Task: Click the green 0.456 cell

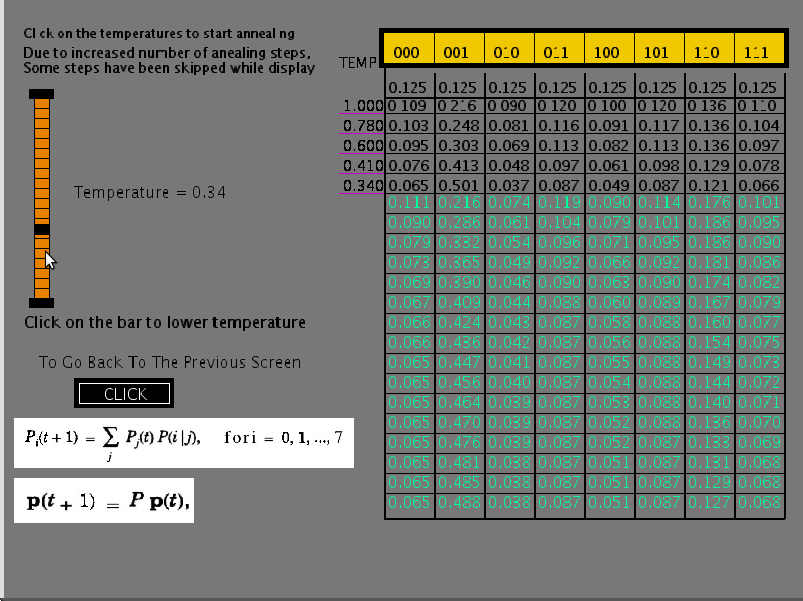Action: pyautogui.click(x=459, y=382)
